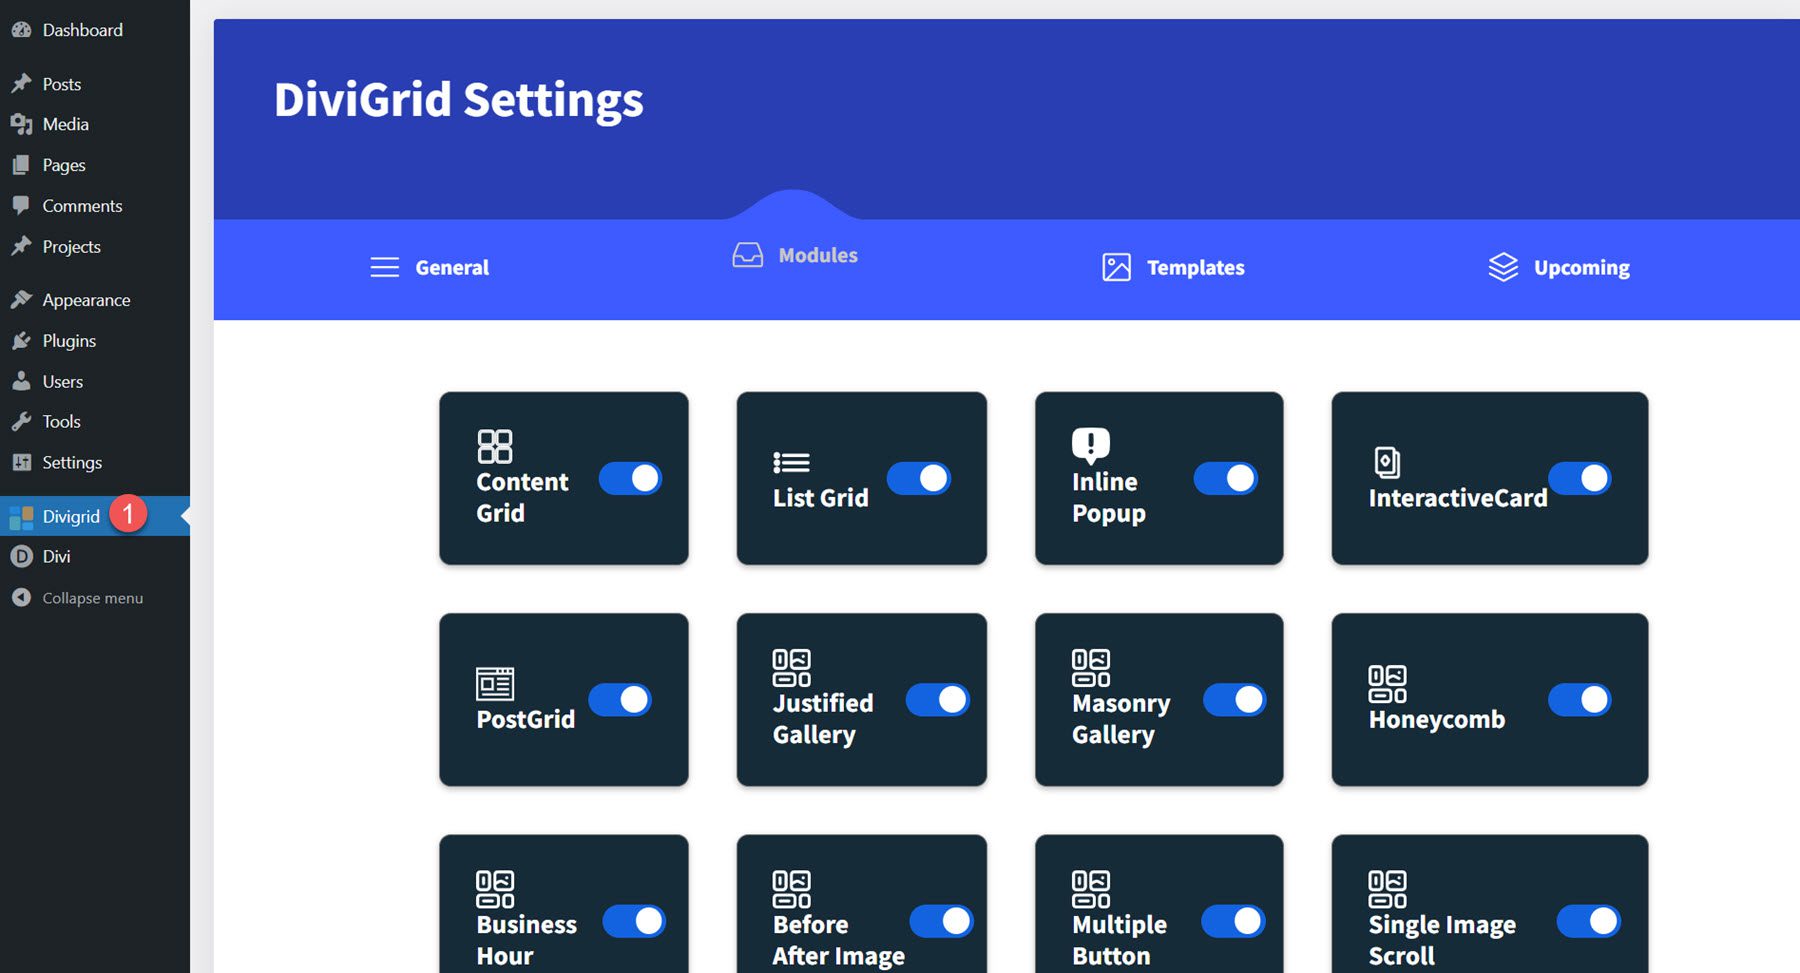Click the PostGrid module icon
Screen dimensions: 1800x973
point(496,685)
